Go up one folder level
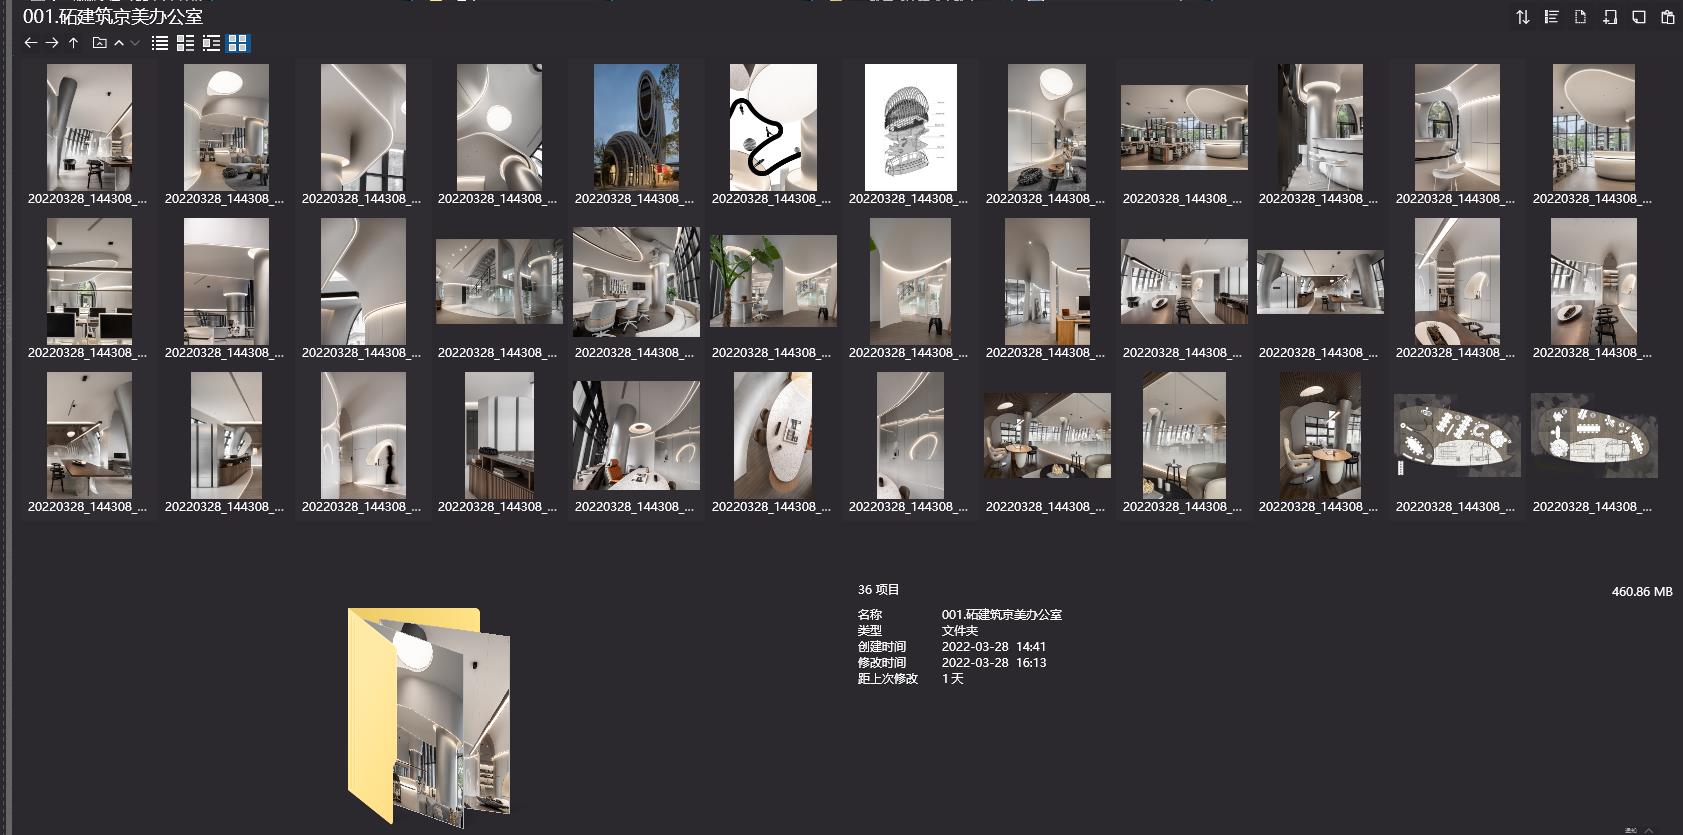Image resolution: width=1683 pixels, height=835 pixels. click(x=73, y=43)
